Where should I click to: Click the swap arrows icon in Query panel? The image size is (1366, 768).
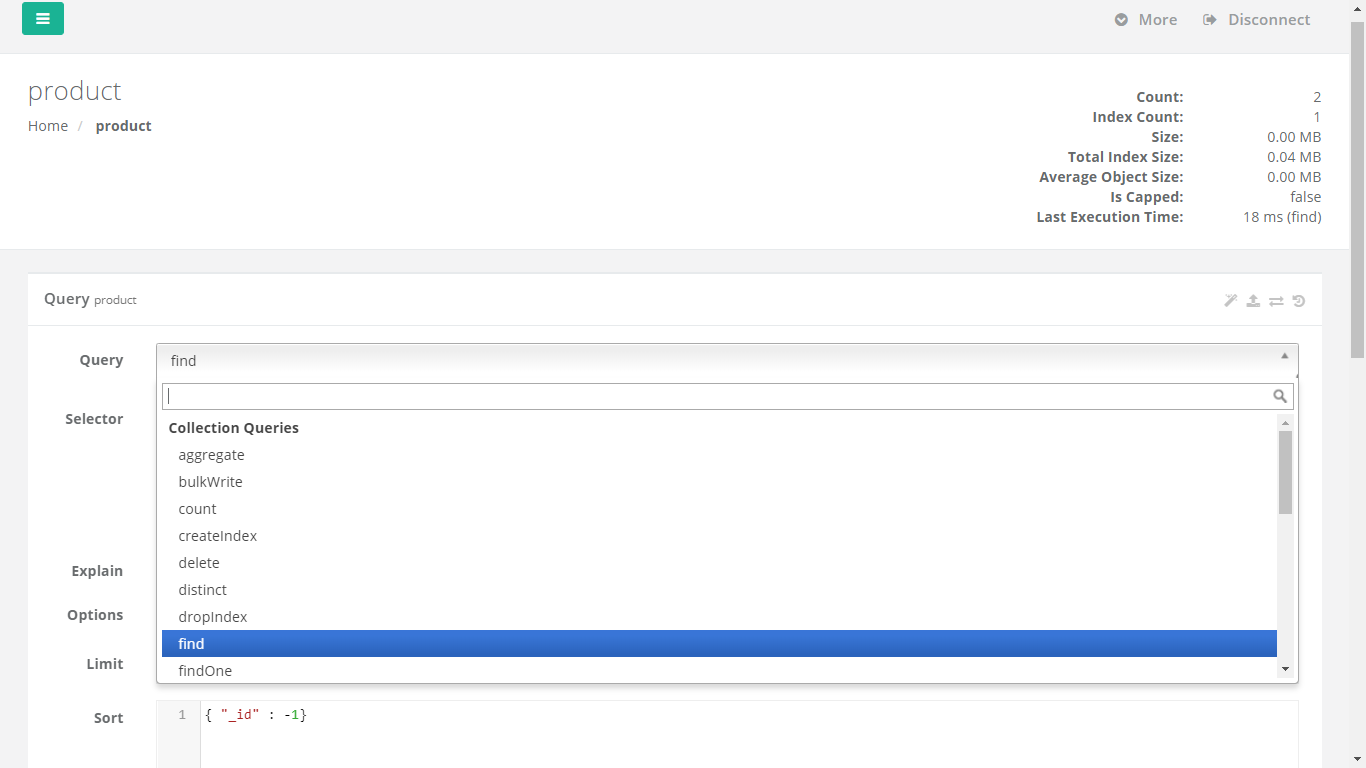[x=1276, y=301]
